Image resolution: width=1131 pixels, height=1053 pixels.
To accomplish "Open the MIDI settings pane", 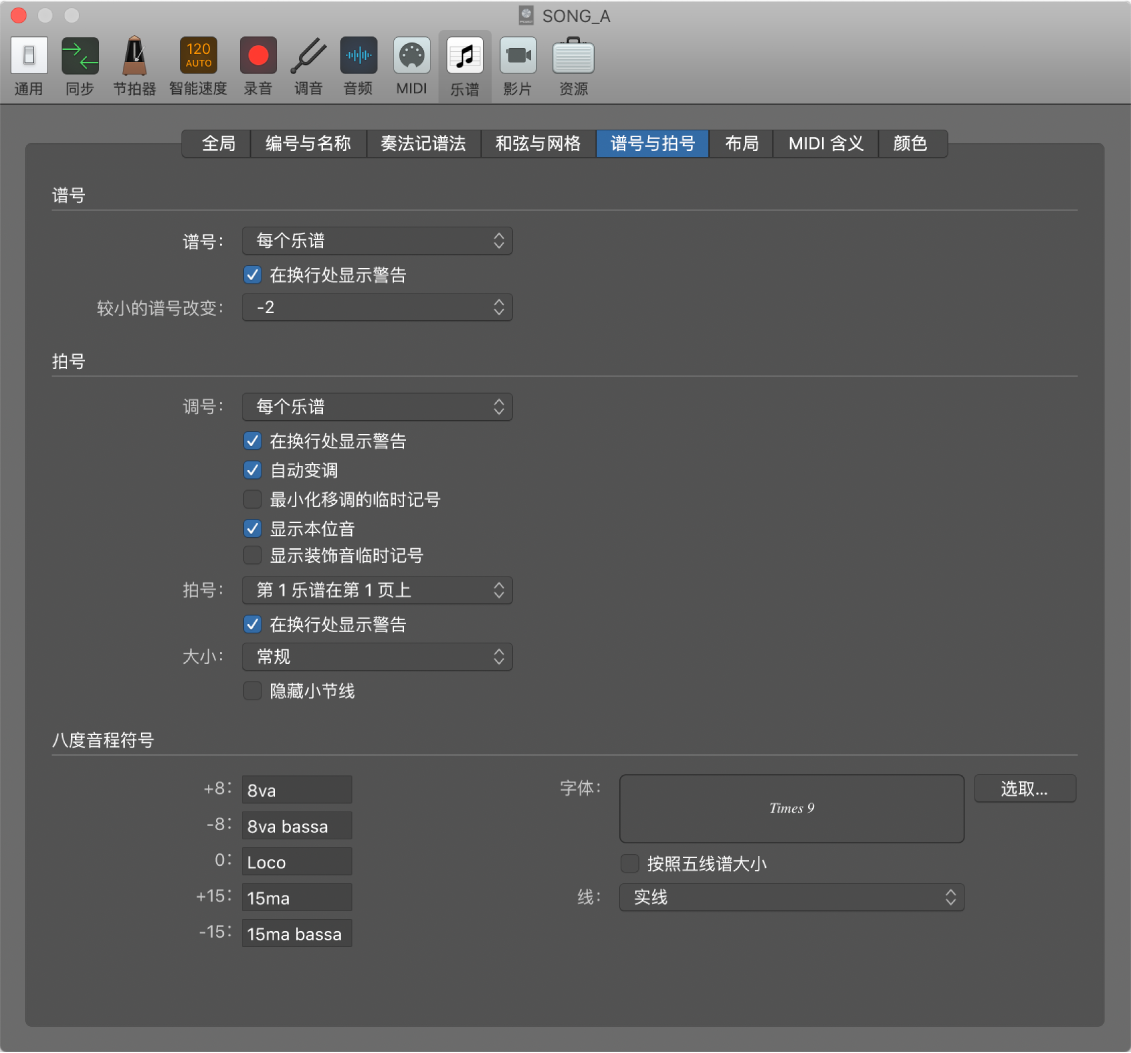I will [x=412, y=66].
